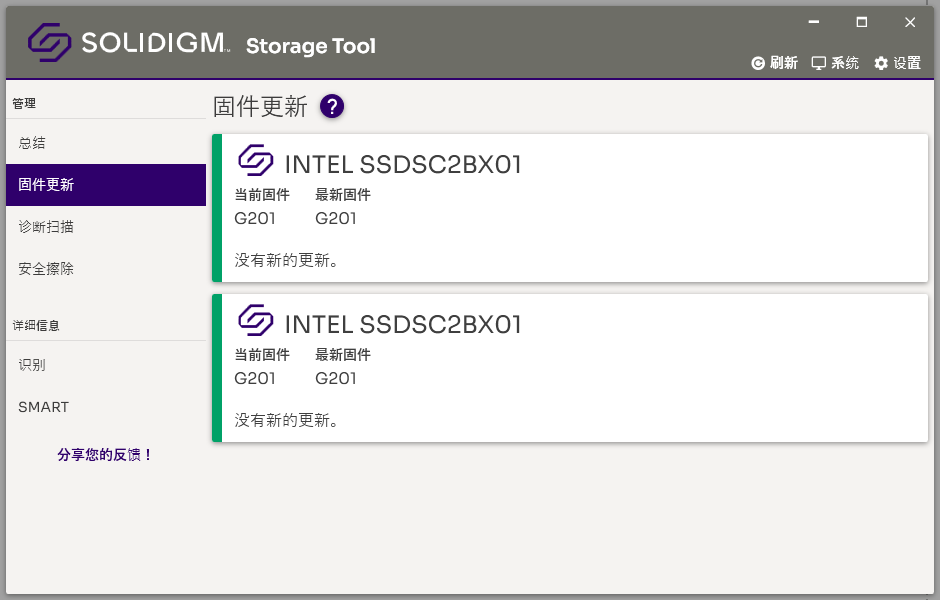
Task: Open the 总结 summary page
Action: pos(32,143)
